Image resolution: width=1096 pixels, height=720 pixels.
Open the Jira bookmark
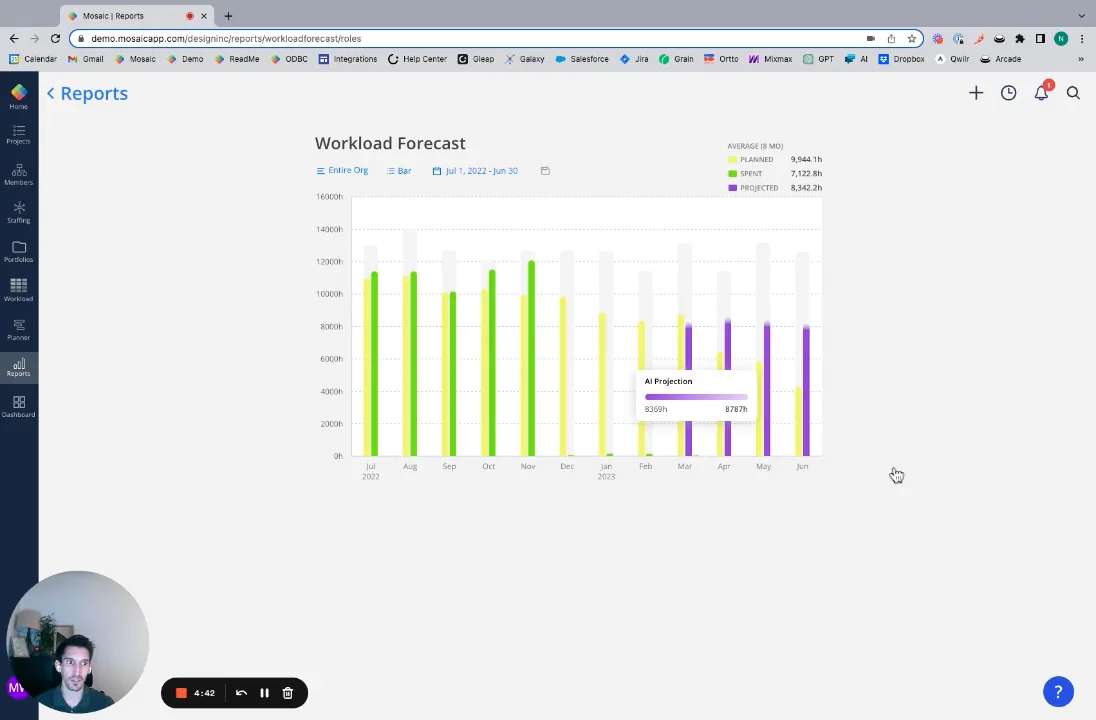click(635, 59)
